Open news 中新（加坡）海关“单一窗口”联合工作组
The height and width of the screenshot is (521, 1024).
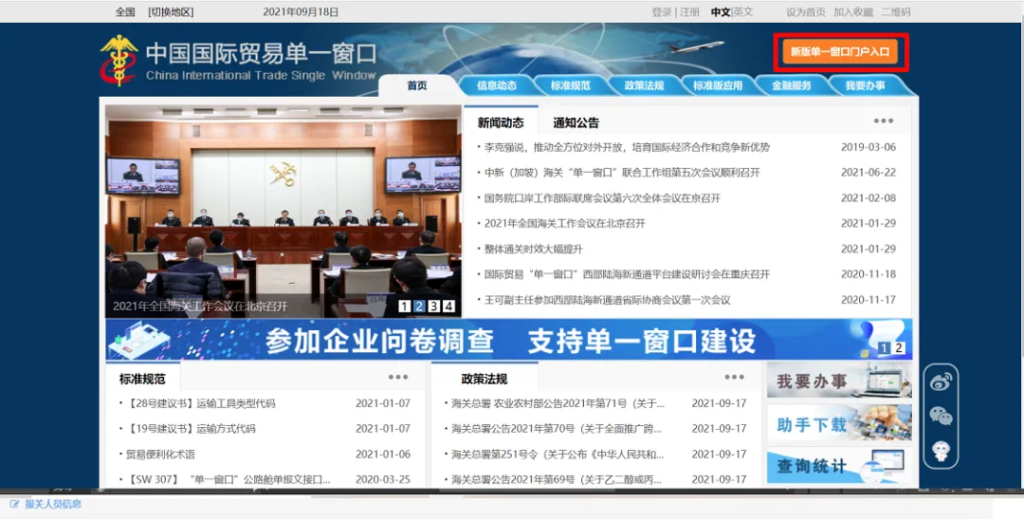pyautogui.click(x=622, y=173)
